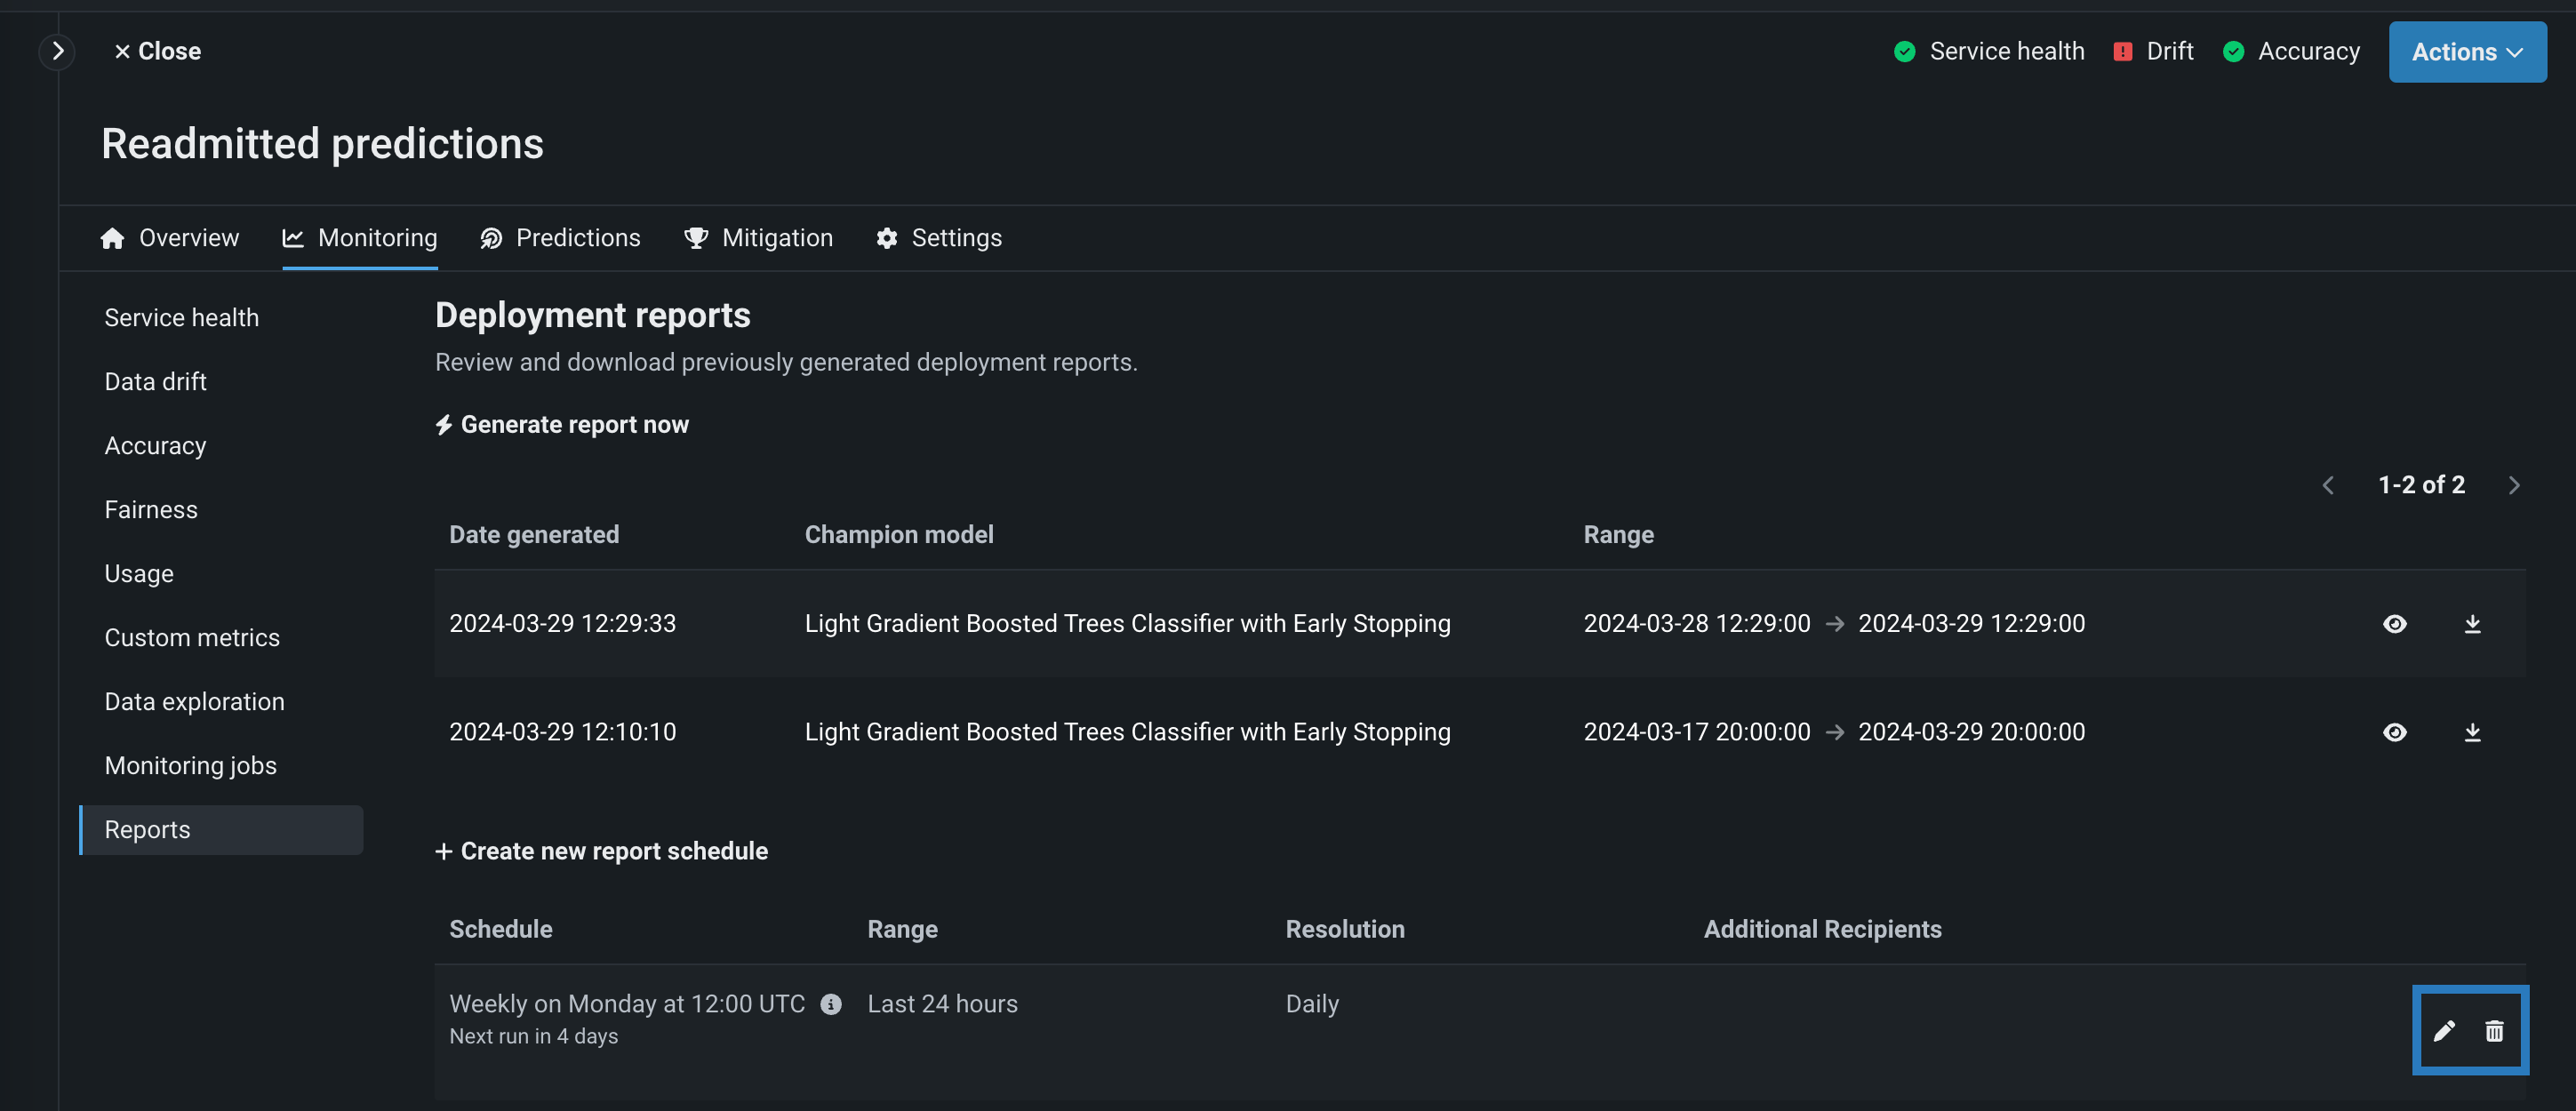Edit the weekly Monday report schedule

(2443, 1031)
